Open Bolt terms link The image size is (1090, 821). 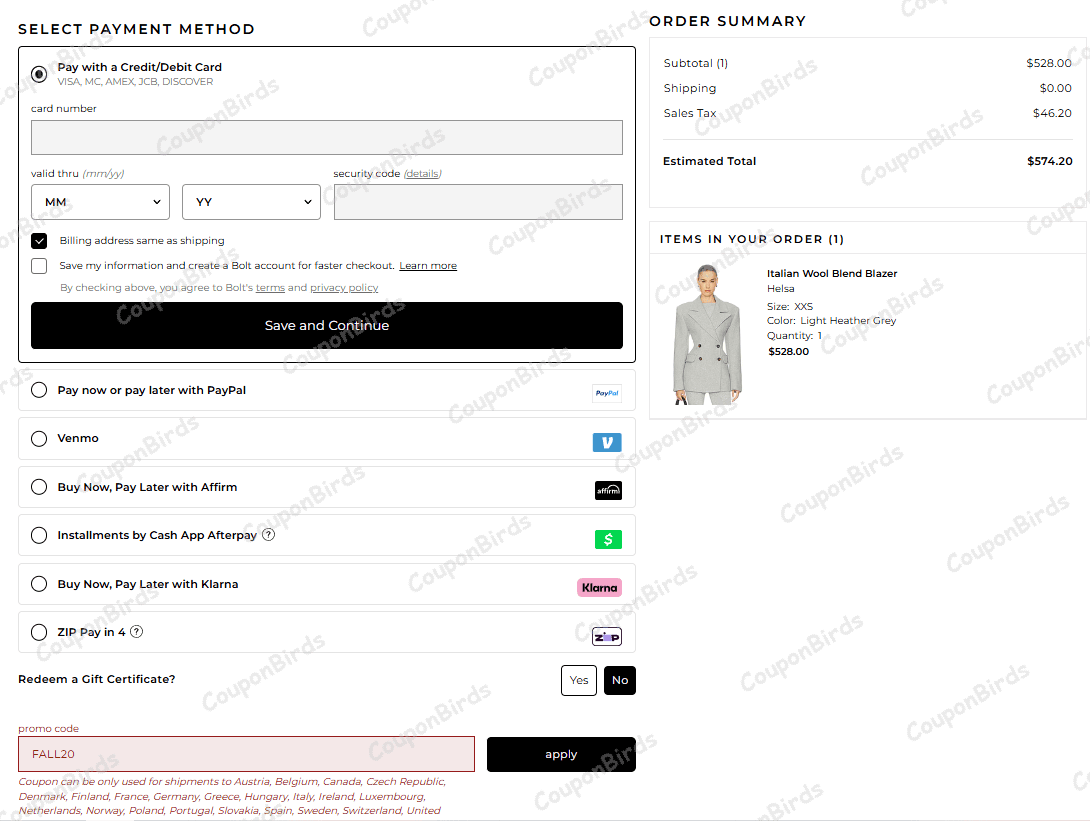point(270,288)
